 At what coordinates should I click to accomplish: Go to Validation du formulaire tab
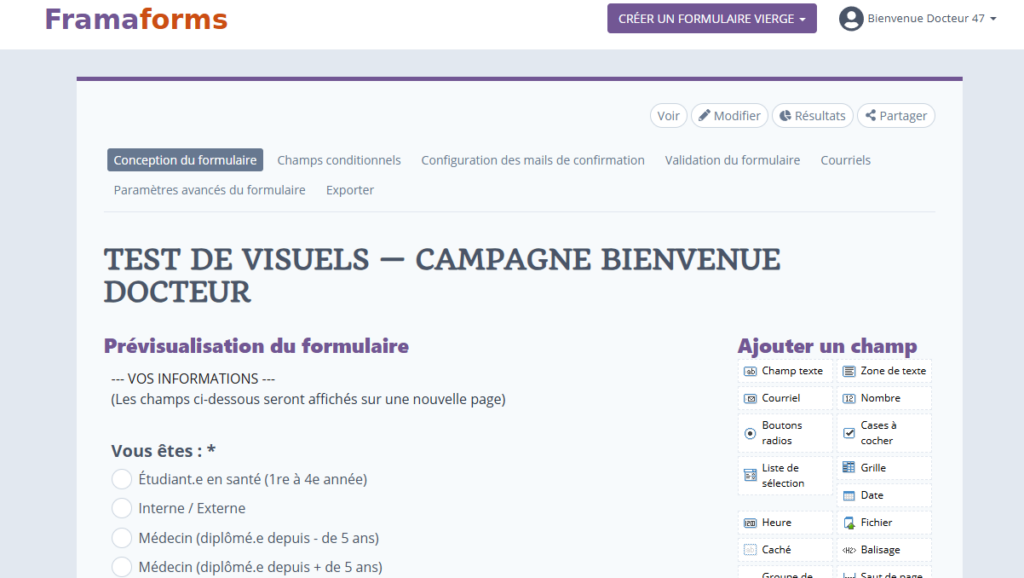tap(732, 160)
